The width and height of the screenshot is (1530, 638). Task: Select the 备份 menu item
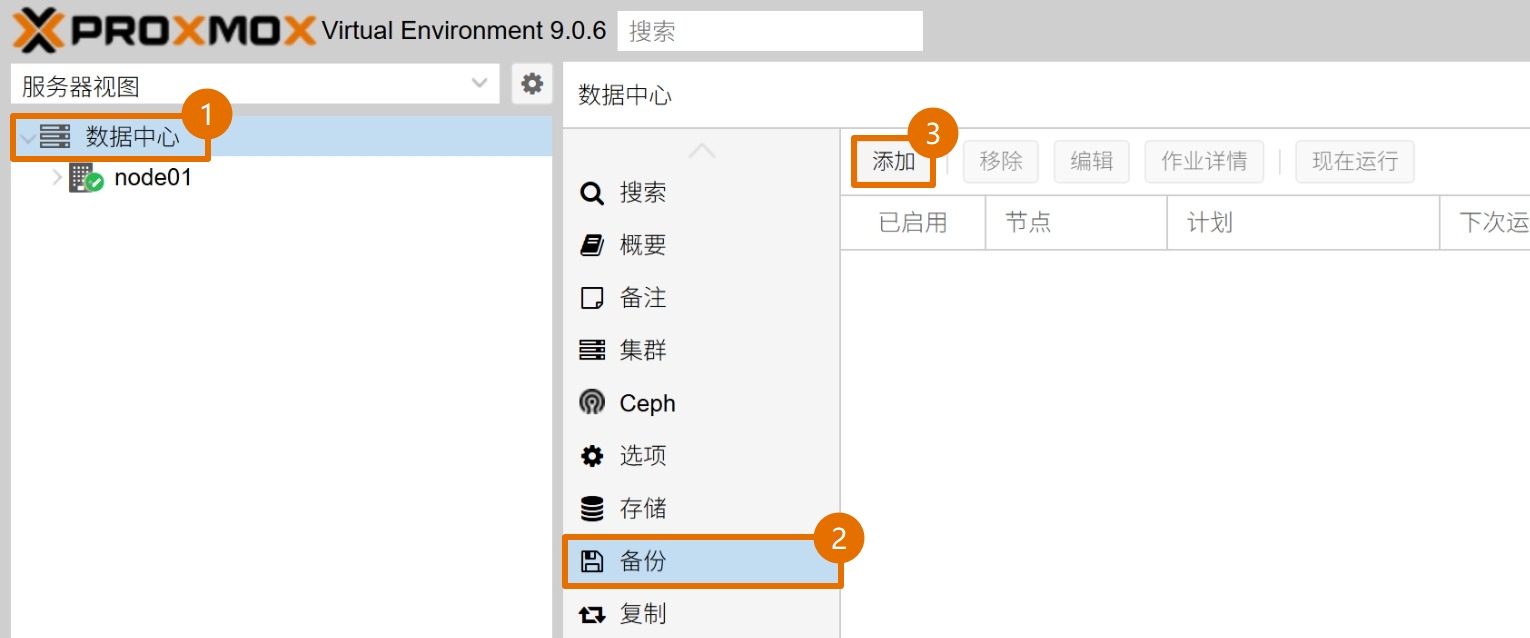[x=701, y=561]
